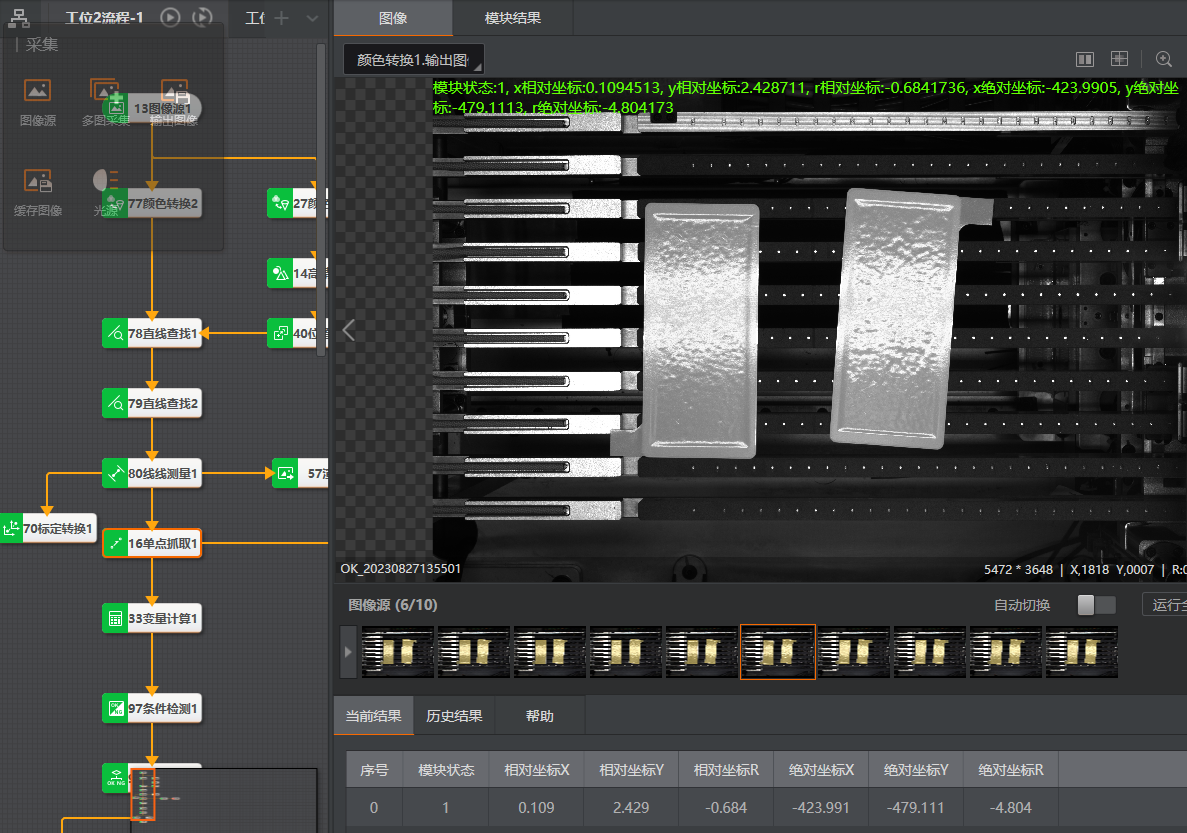
Task: Select the seventh image source thumbnail
Action: click(854, 651)
